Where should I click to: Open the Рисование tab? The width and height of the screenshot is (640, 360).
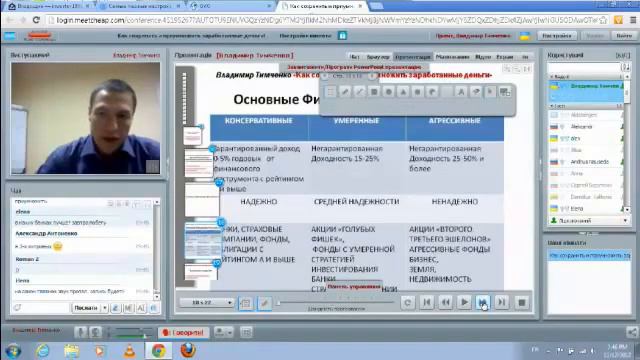[x=452, y=57]
